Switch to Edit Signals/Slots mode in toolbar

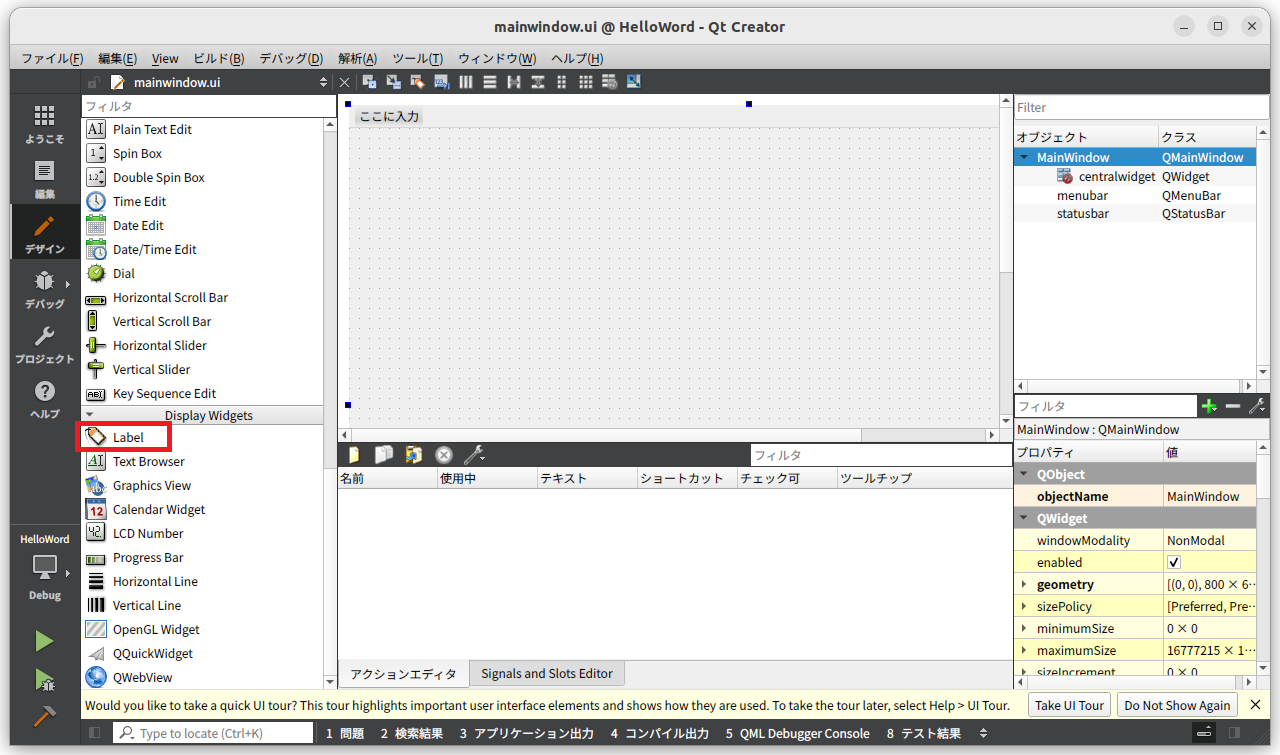[392, 81]
